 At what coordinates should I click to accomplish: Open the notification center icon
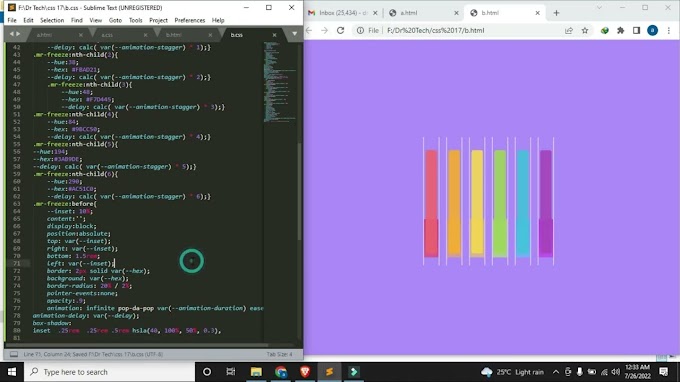(x=664, y=372)
